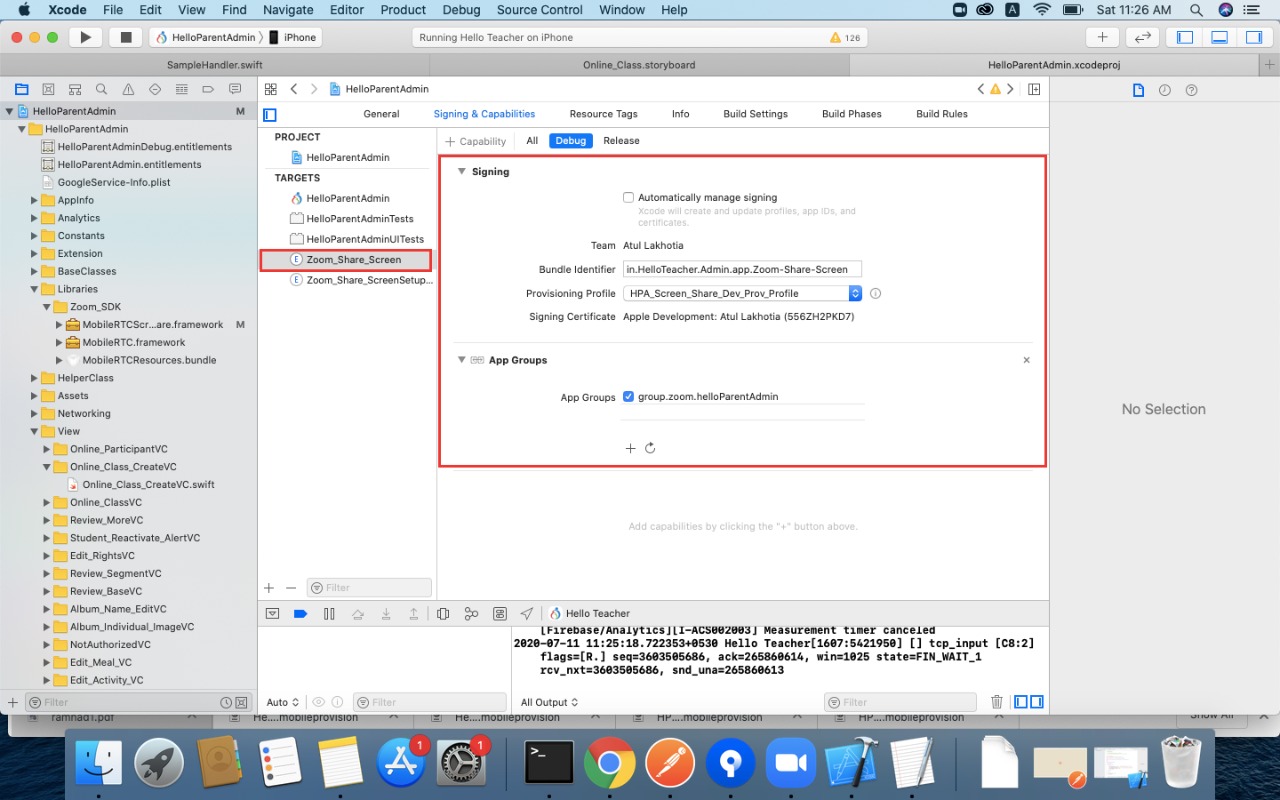Hide the debug area with the chevron button

[x=272, y=613]
